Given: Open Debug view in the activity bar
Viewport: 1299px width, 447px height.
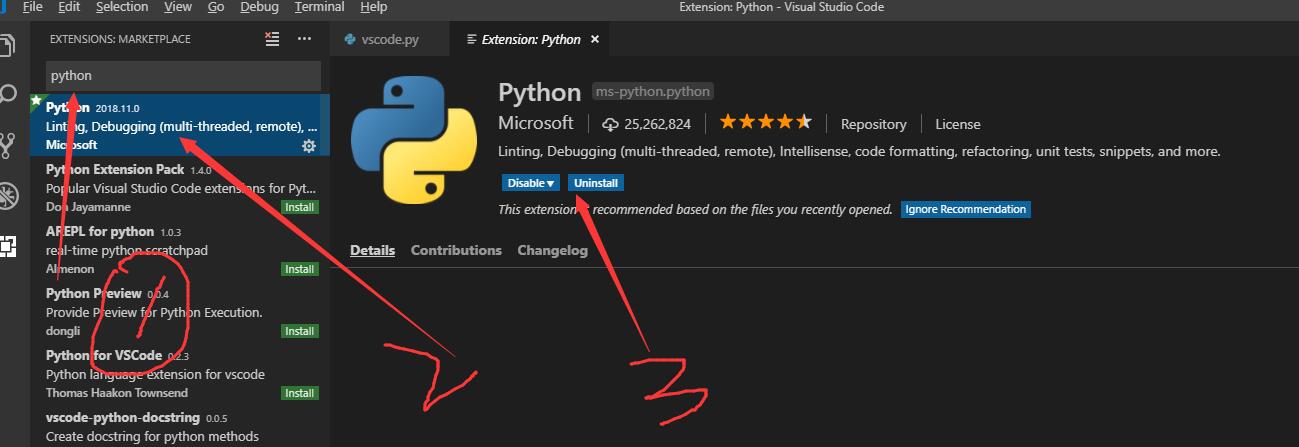Looking at the screenshot, I should tap(8, 194).
